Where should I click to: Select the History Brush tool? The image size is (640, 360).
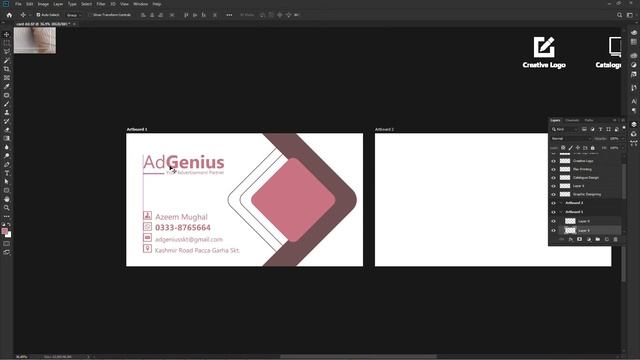point(7,121)
